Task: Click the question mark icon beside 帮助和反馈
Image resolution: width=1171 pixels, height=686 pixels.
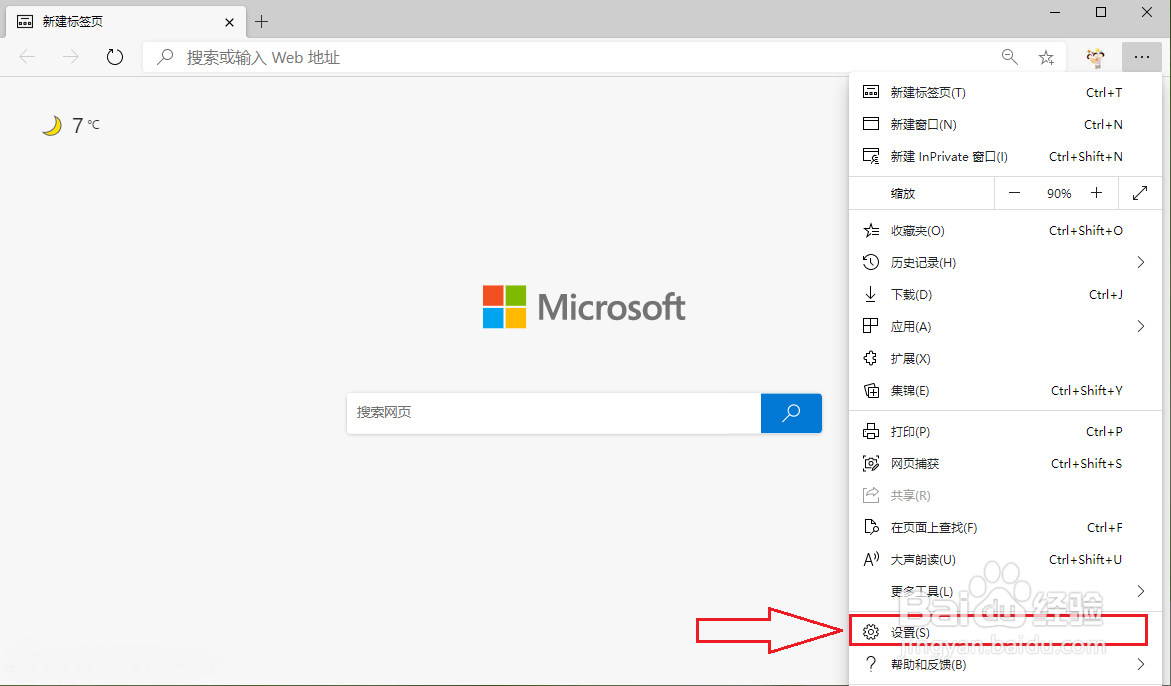Action: 870,664
